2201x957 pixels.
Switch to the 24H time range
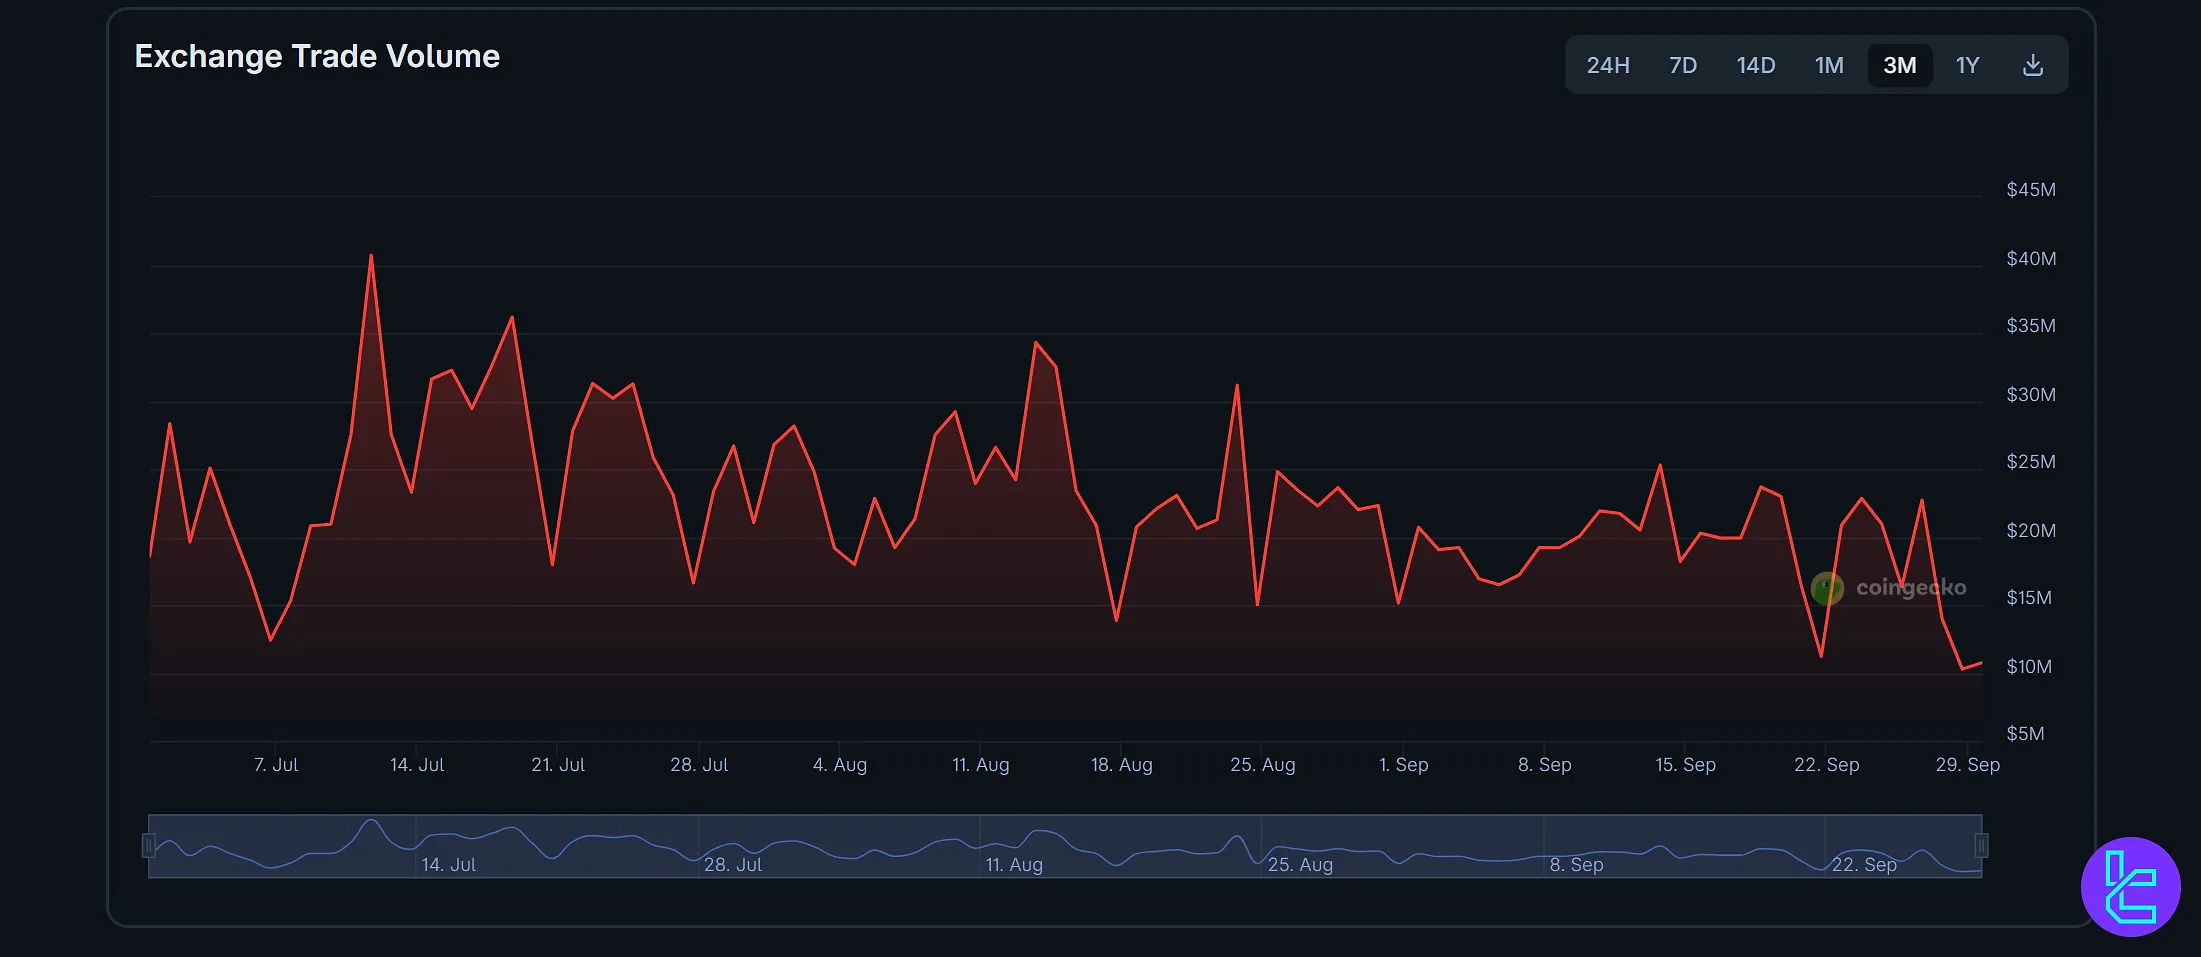tap(1608, 66)
